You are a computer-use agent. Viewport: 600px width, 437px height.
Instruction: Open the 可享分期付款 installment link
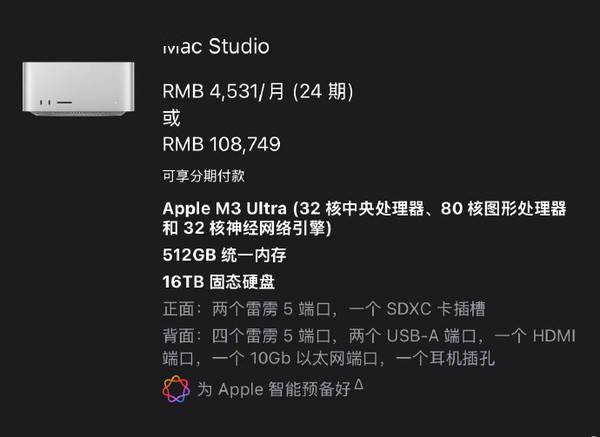click(x=204, y=176)
